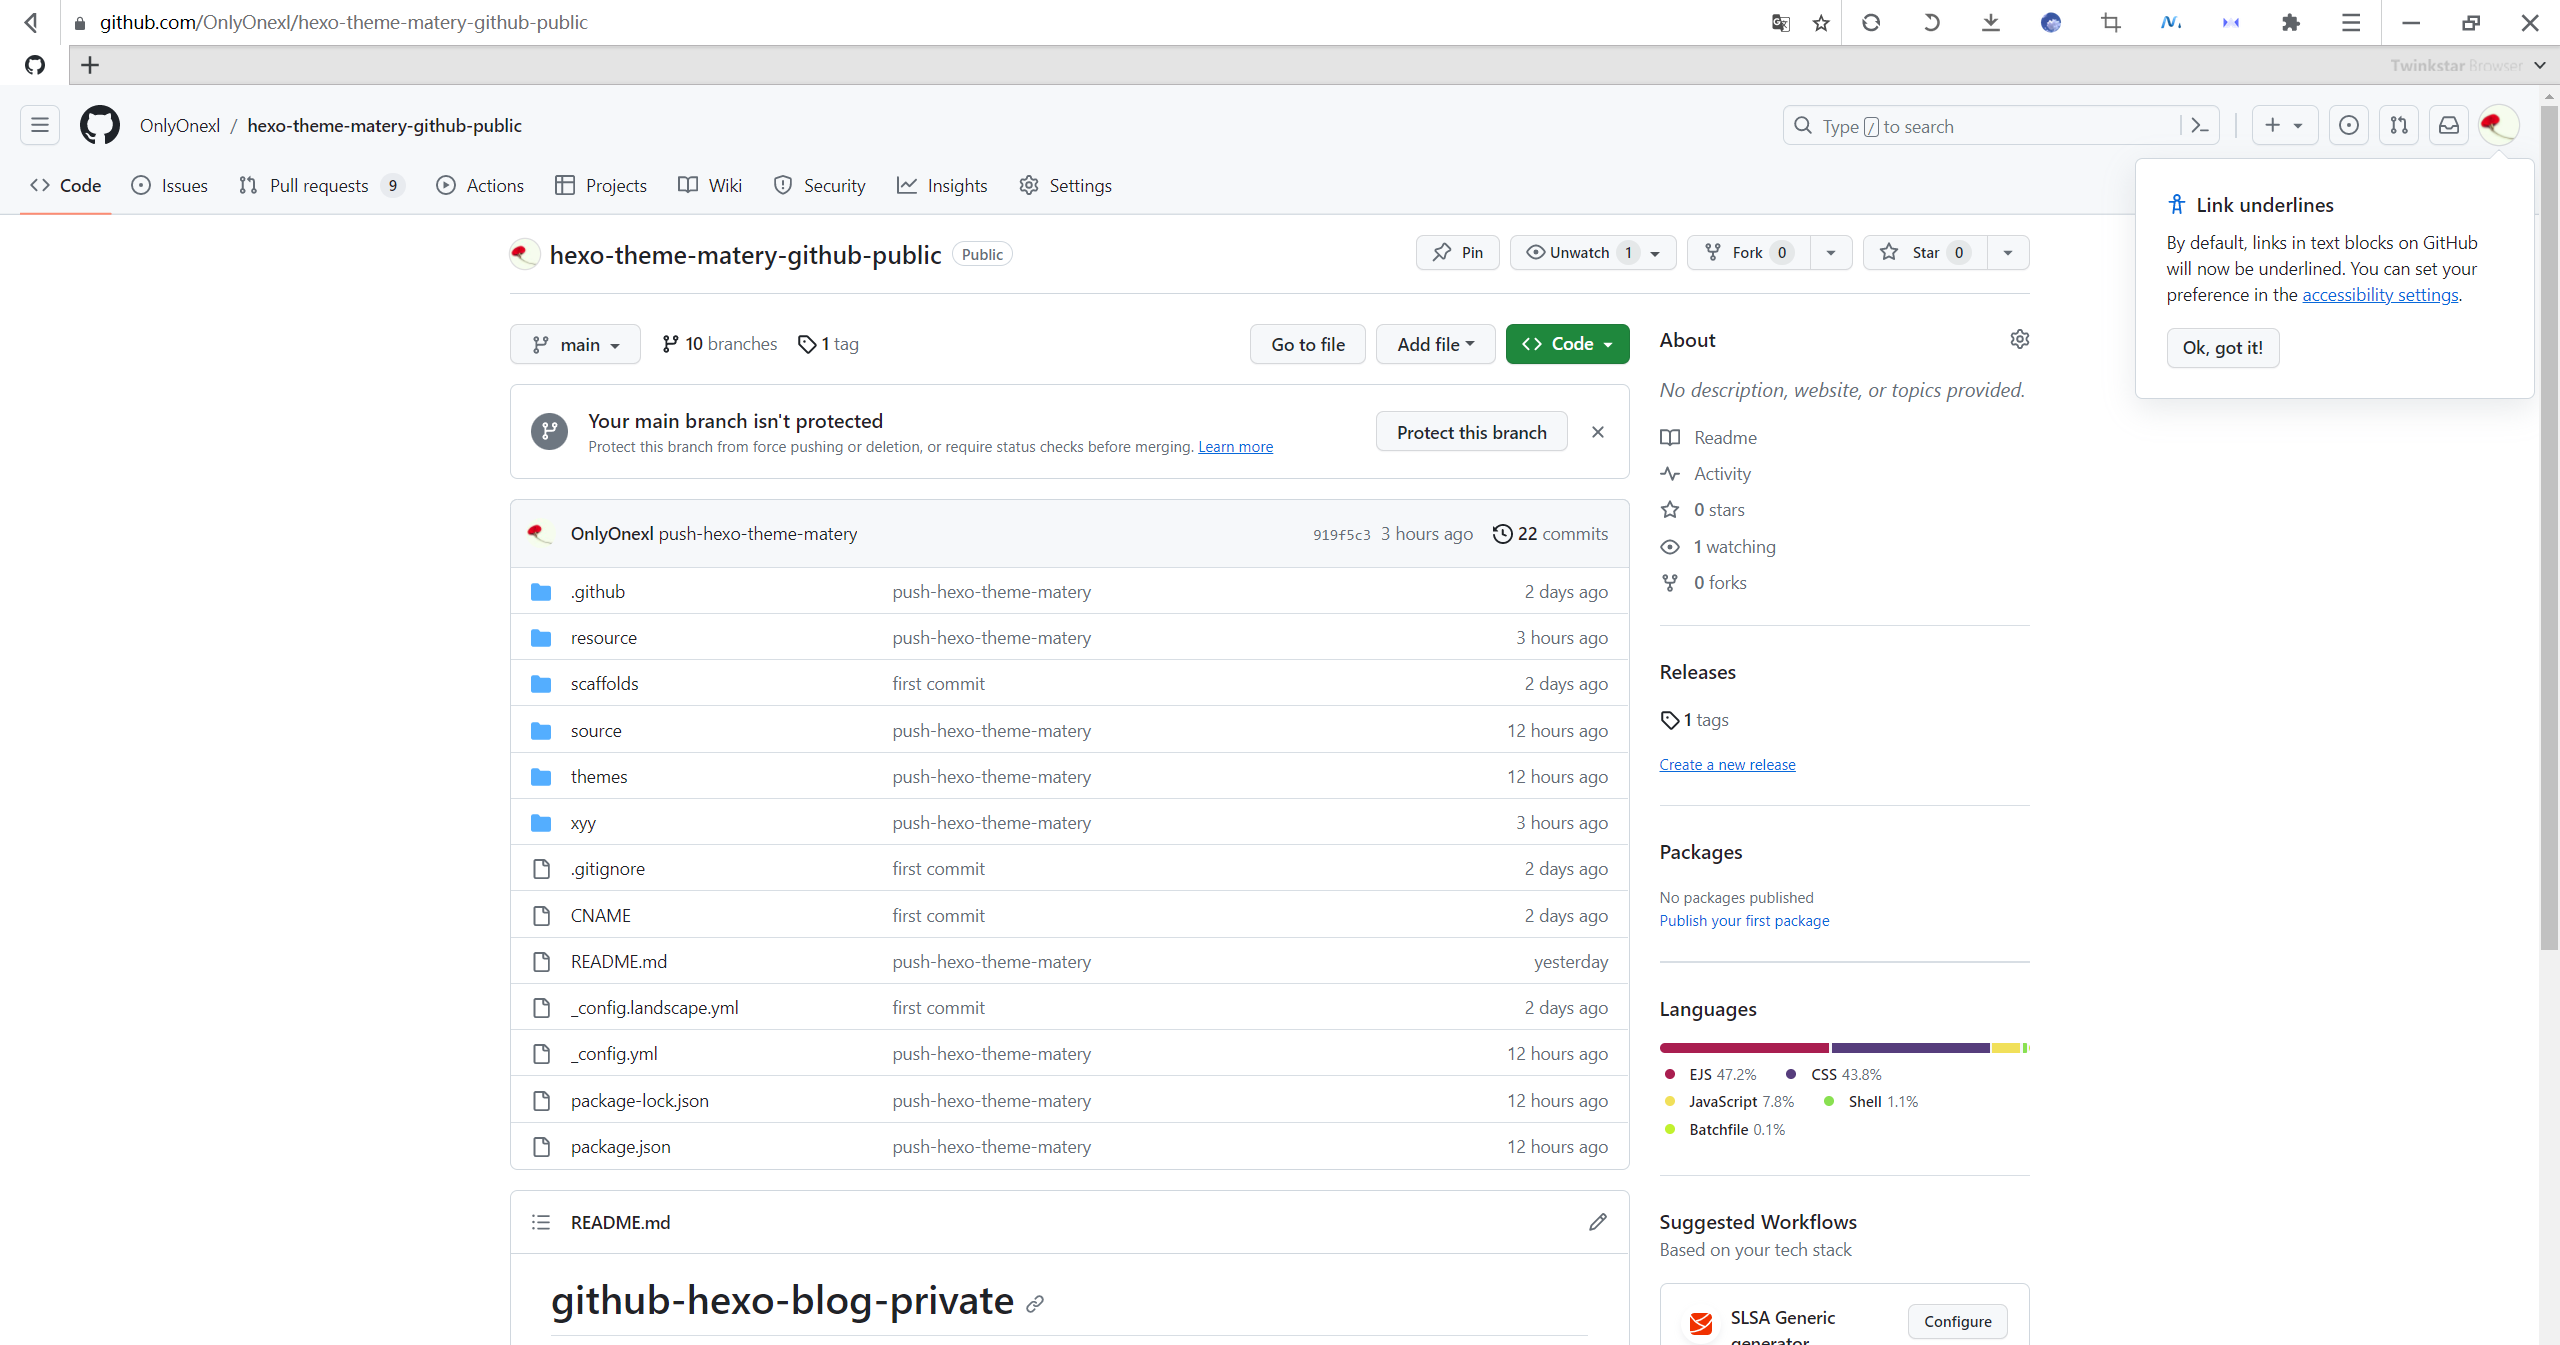Switch to the Insights tab
Screen dimensions: 2560x1345
click(x=942, y=185)
